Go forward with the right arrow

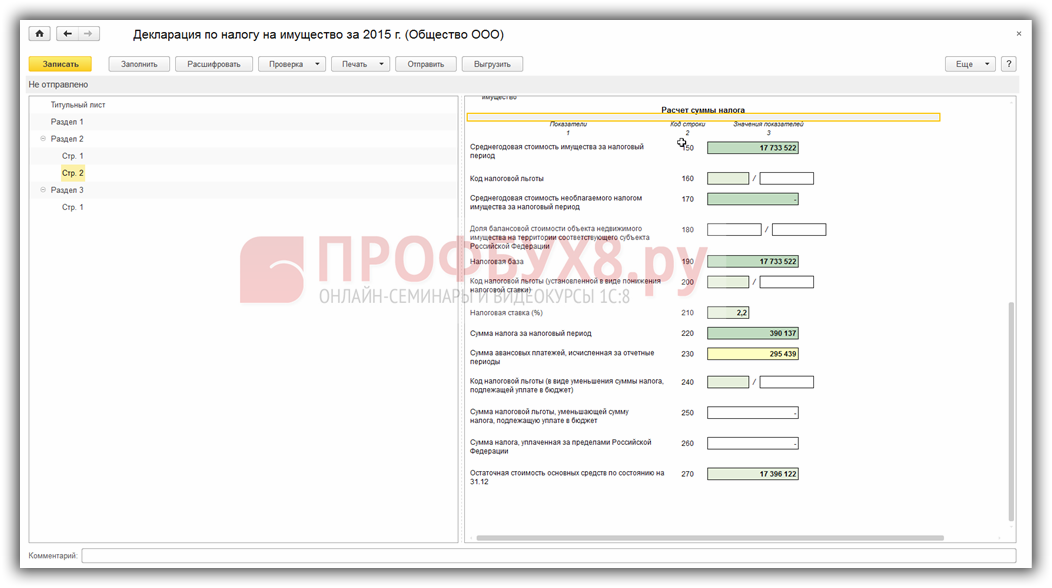click(x=88, y=34)
